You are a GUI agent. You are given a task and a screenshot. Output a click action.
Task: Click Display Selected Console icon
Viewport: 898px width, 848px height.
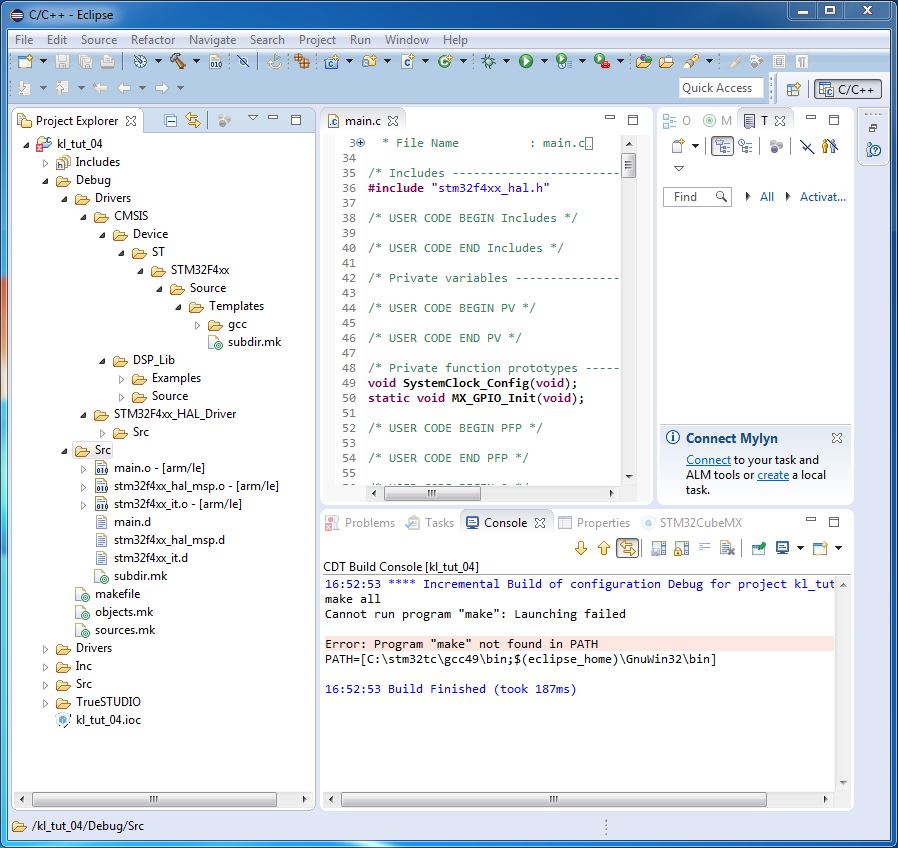[782, 548]
